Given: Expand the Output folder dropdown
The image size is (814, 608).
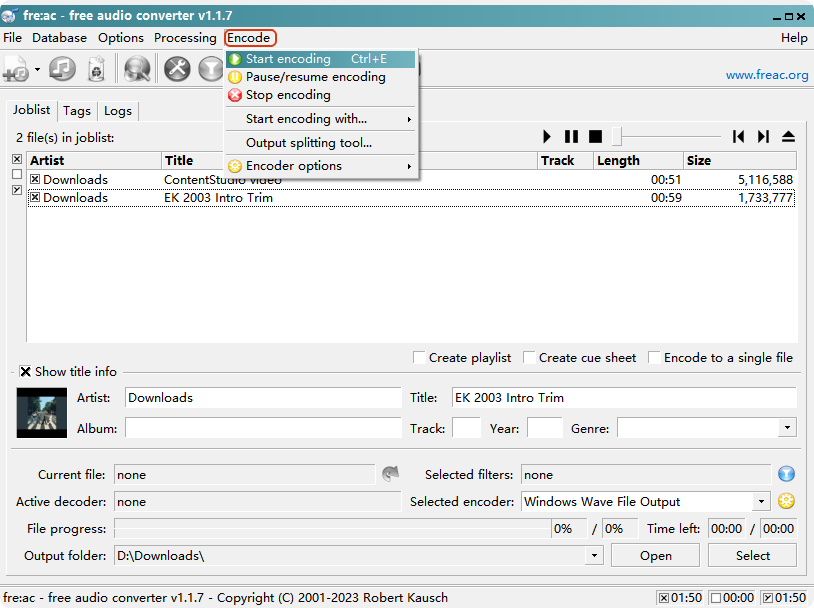Looking at the screenshot, I should tap(595, 556).
